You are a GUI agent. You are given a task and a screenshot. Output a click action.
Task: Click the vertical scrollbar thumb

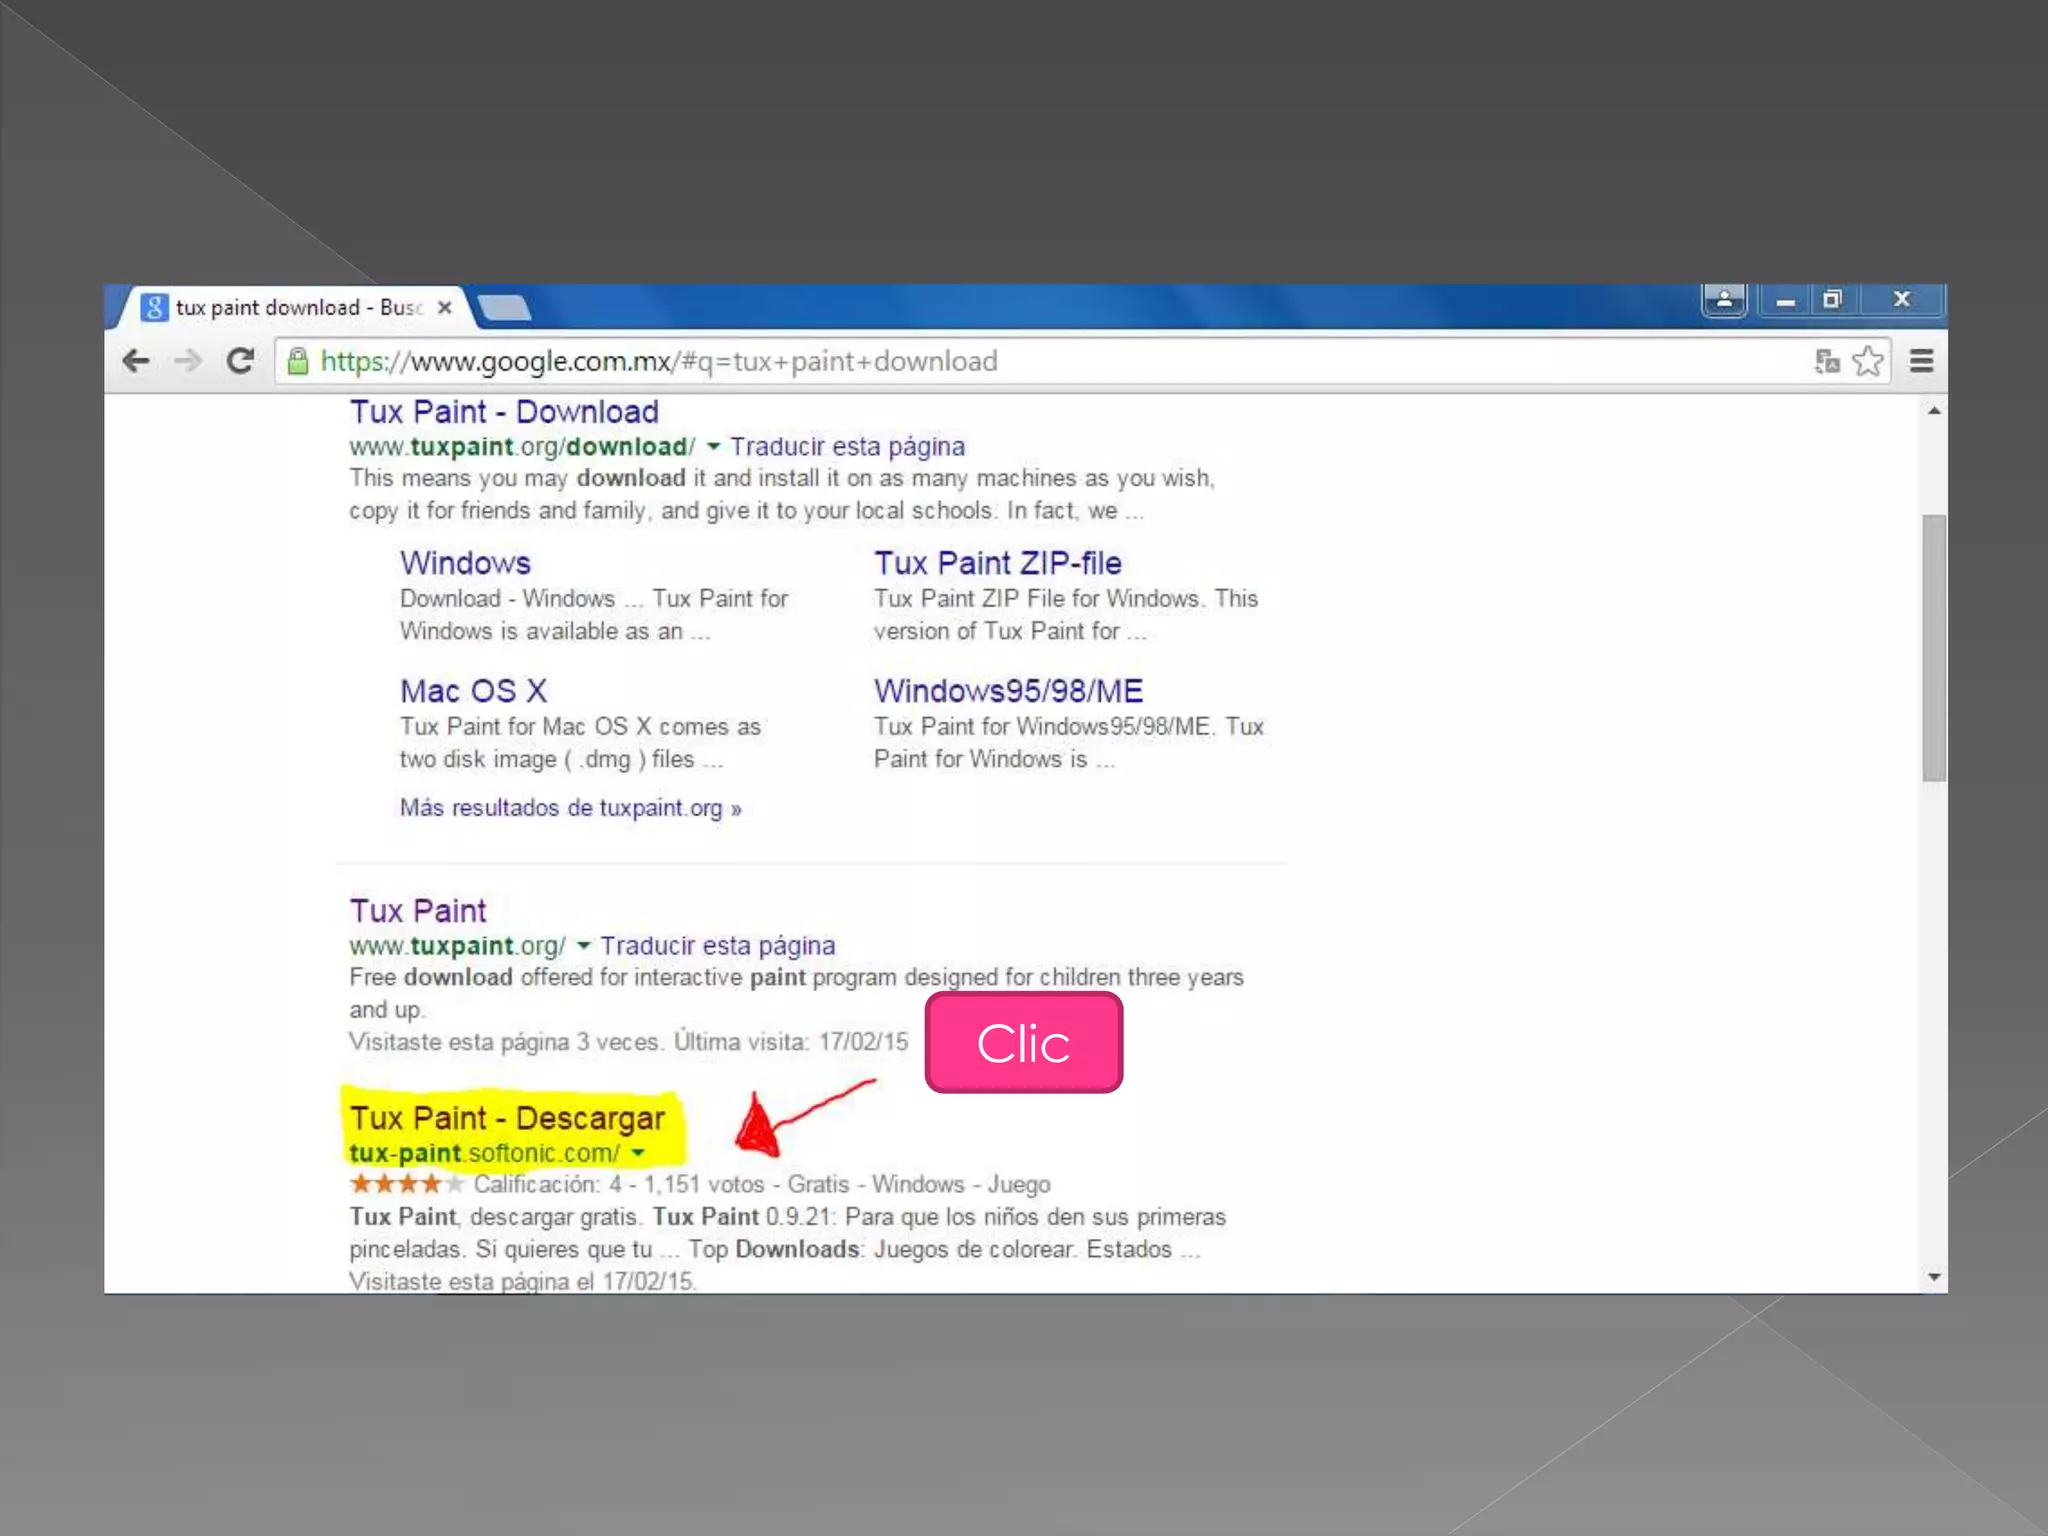1933,648
